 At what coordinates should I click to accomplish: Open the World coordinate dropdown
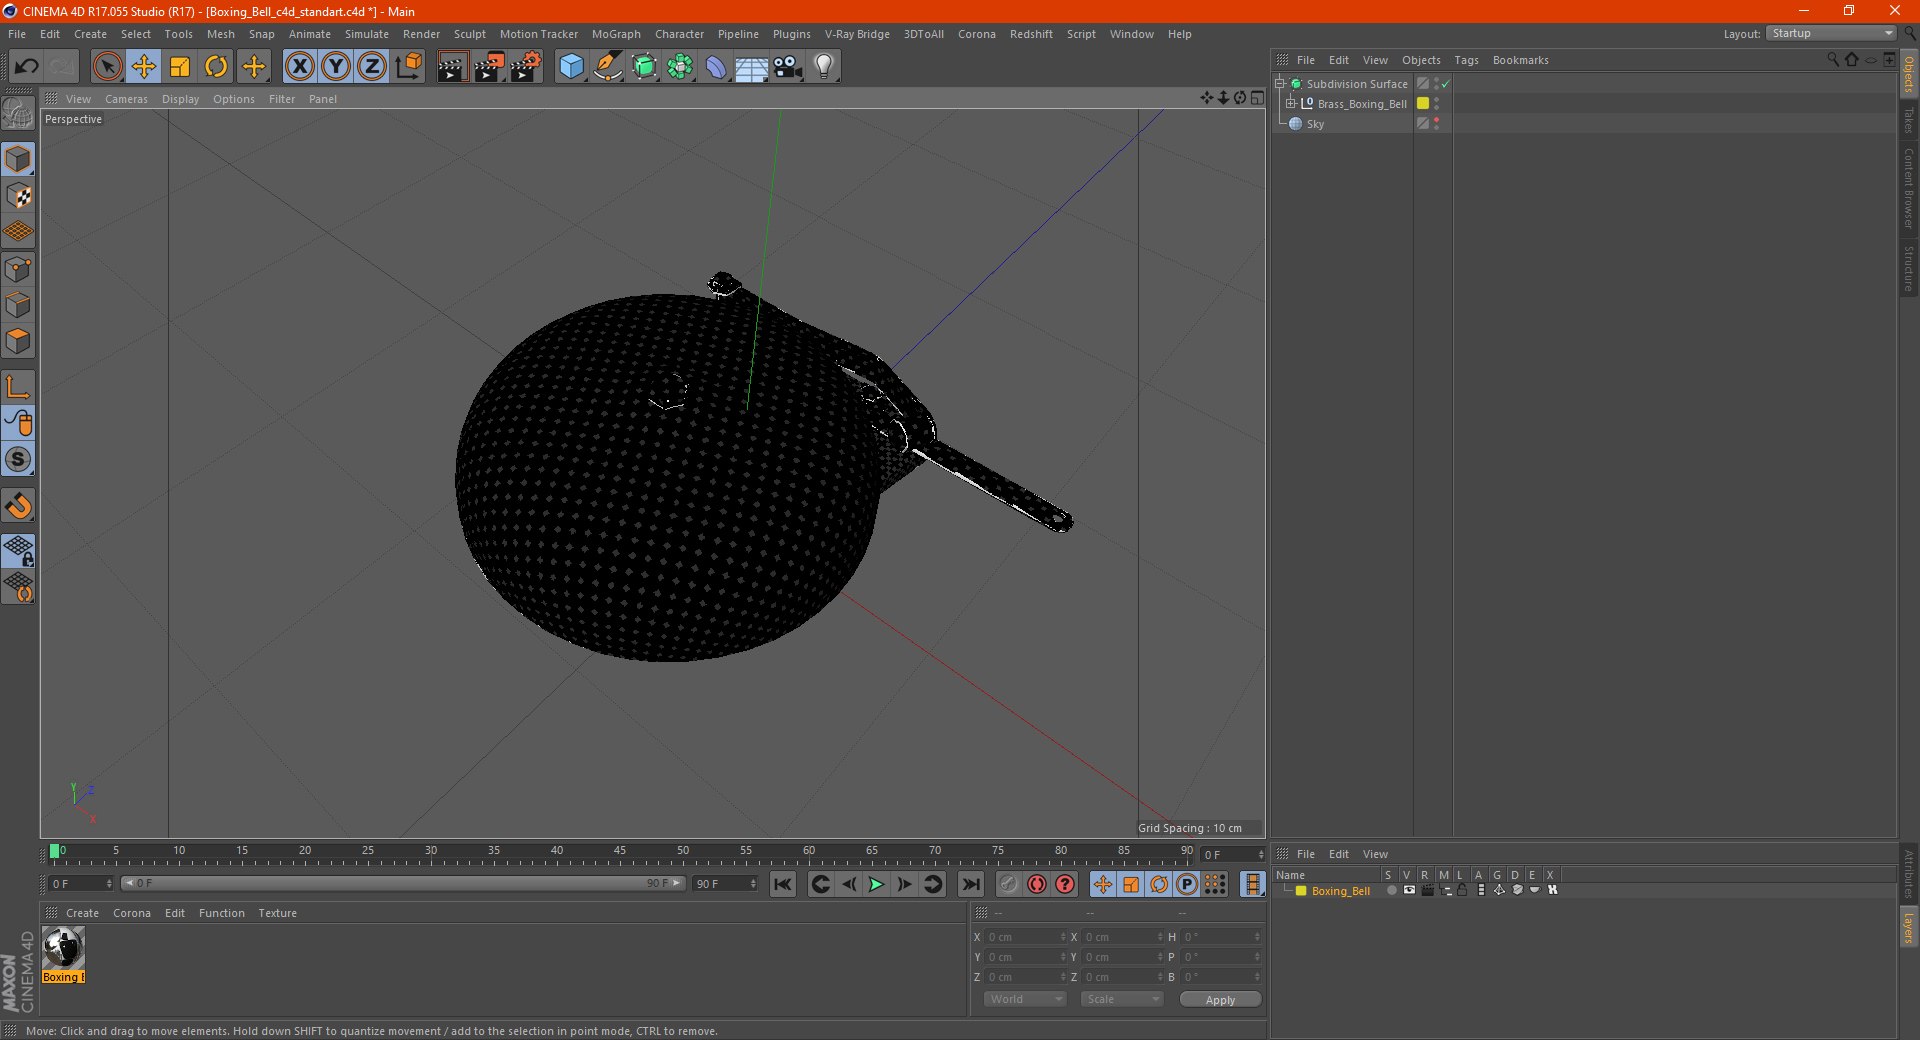coord(1025,999)
